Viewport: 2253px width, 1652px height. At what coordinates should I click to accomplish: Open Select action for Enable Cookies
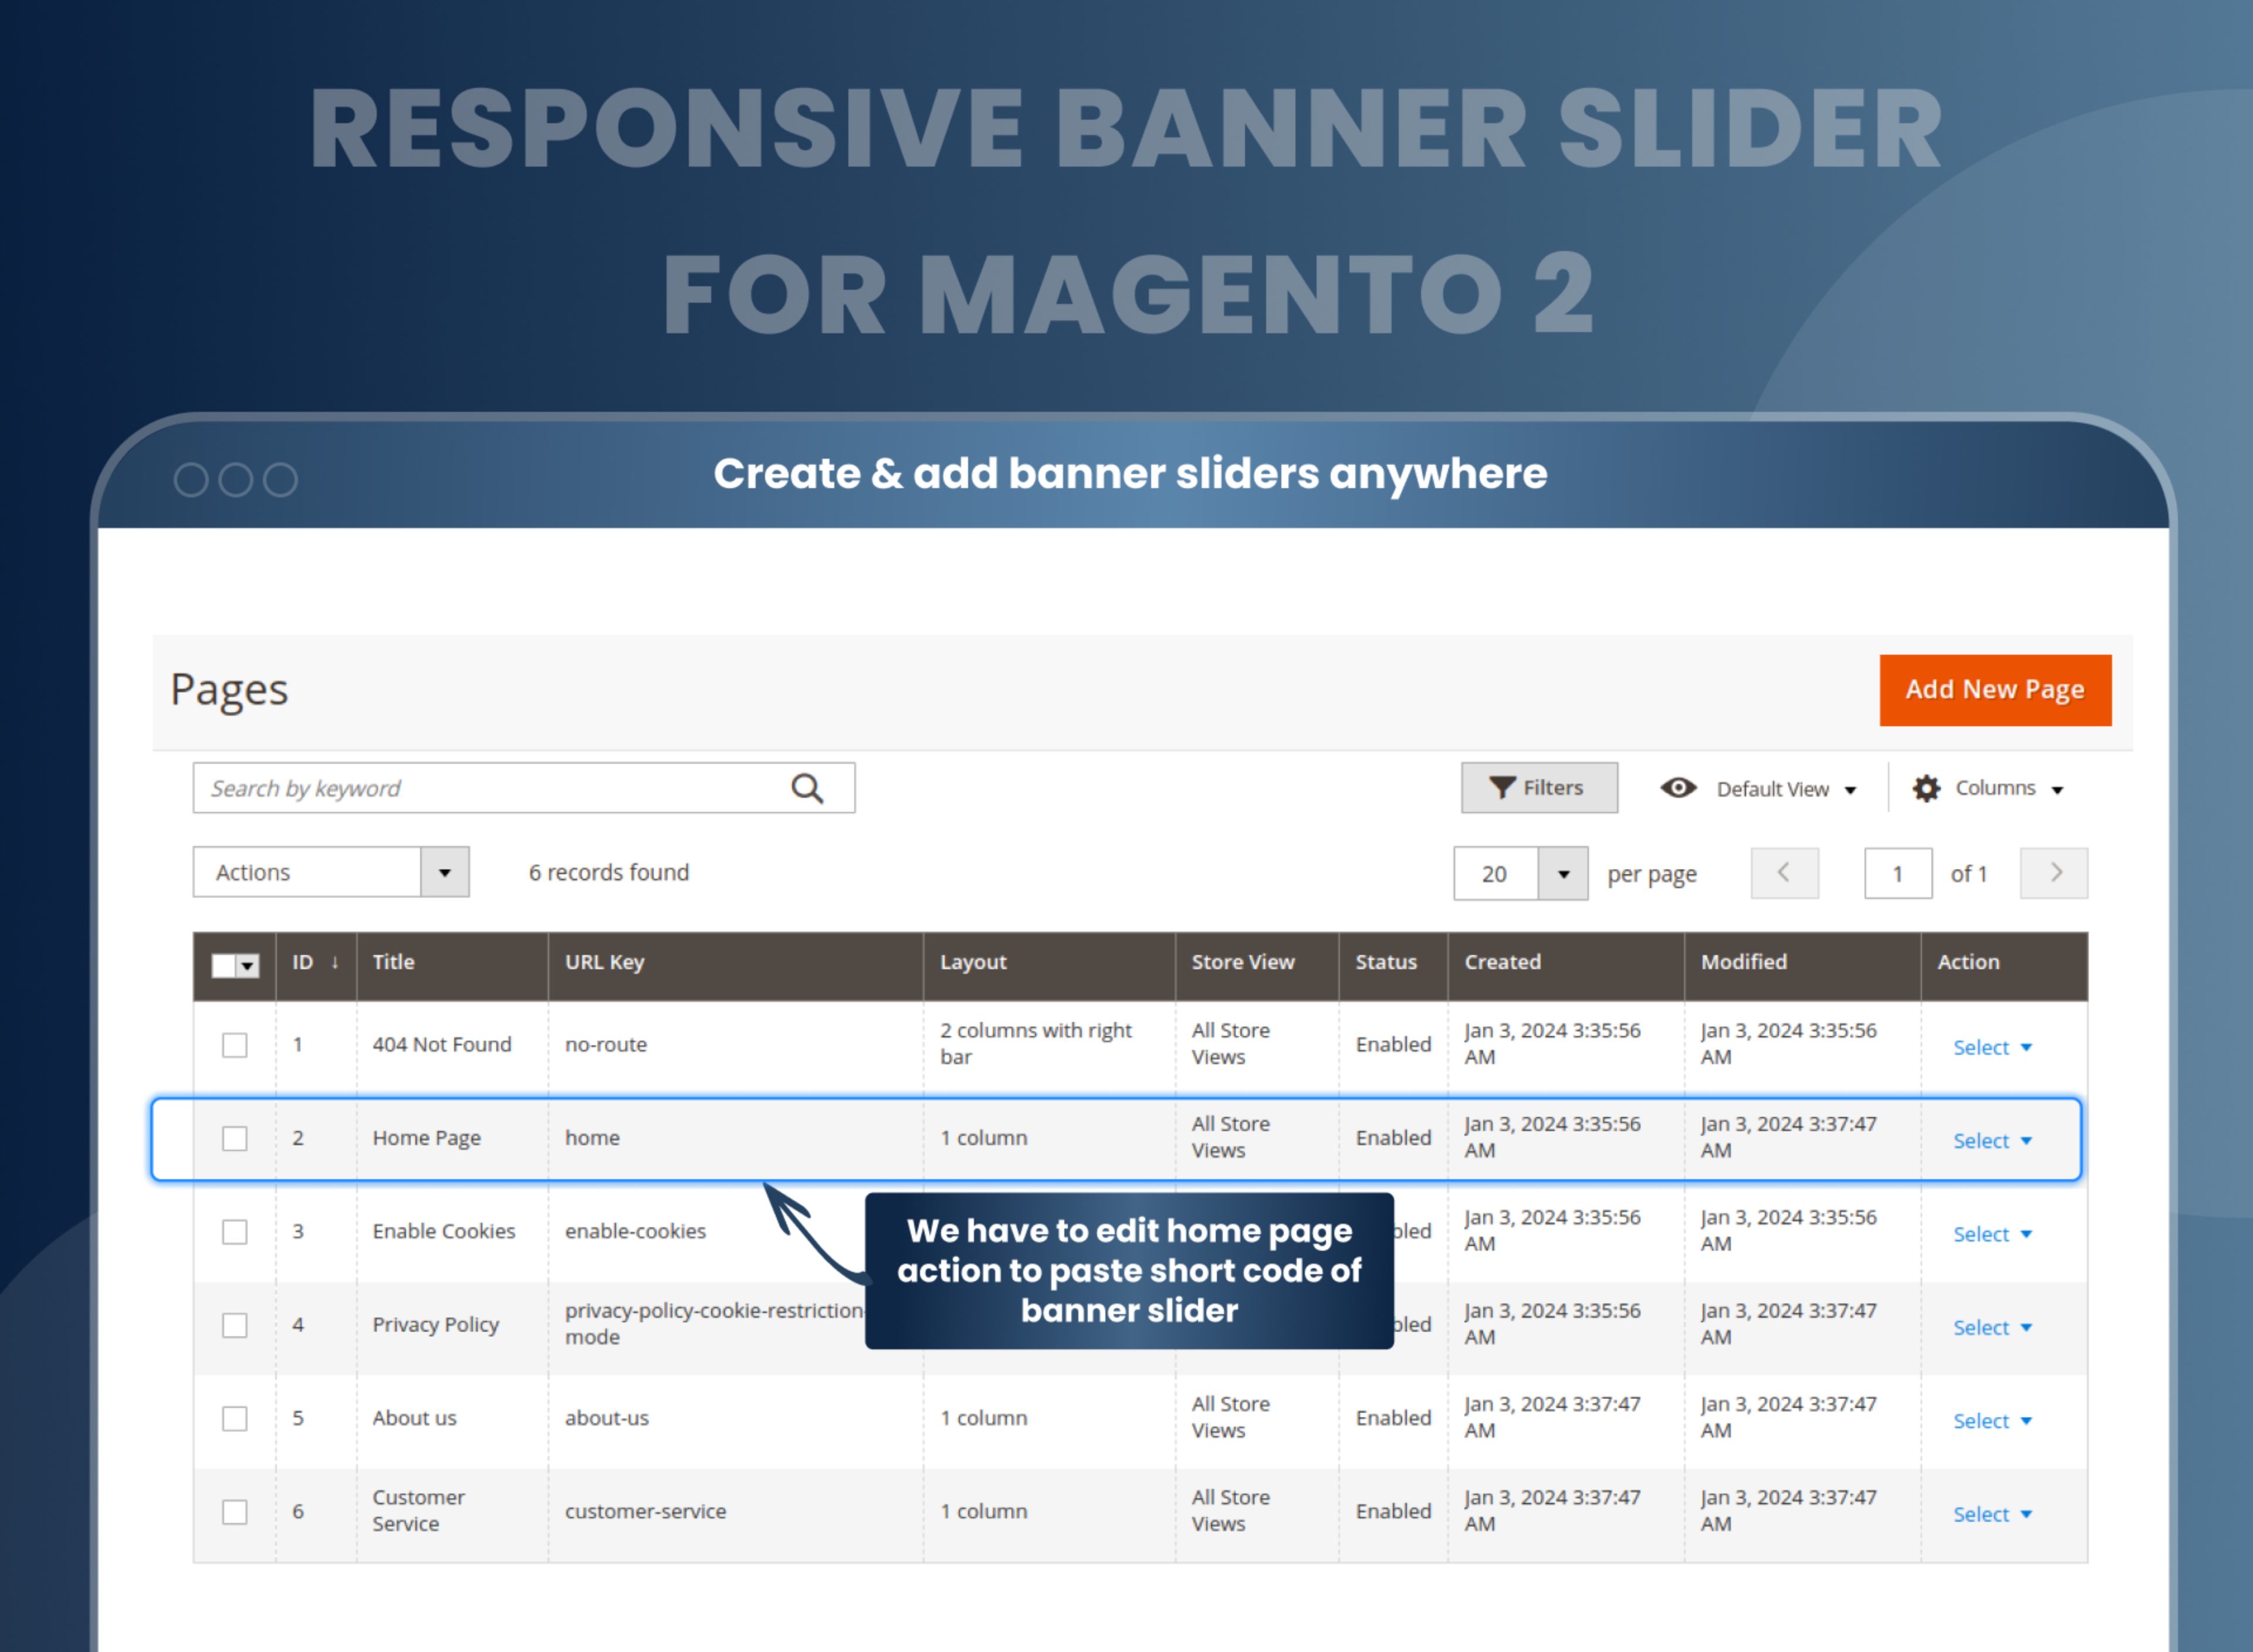1992,1234
